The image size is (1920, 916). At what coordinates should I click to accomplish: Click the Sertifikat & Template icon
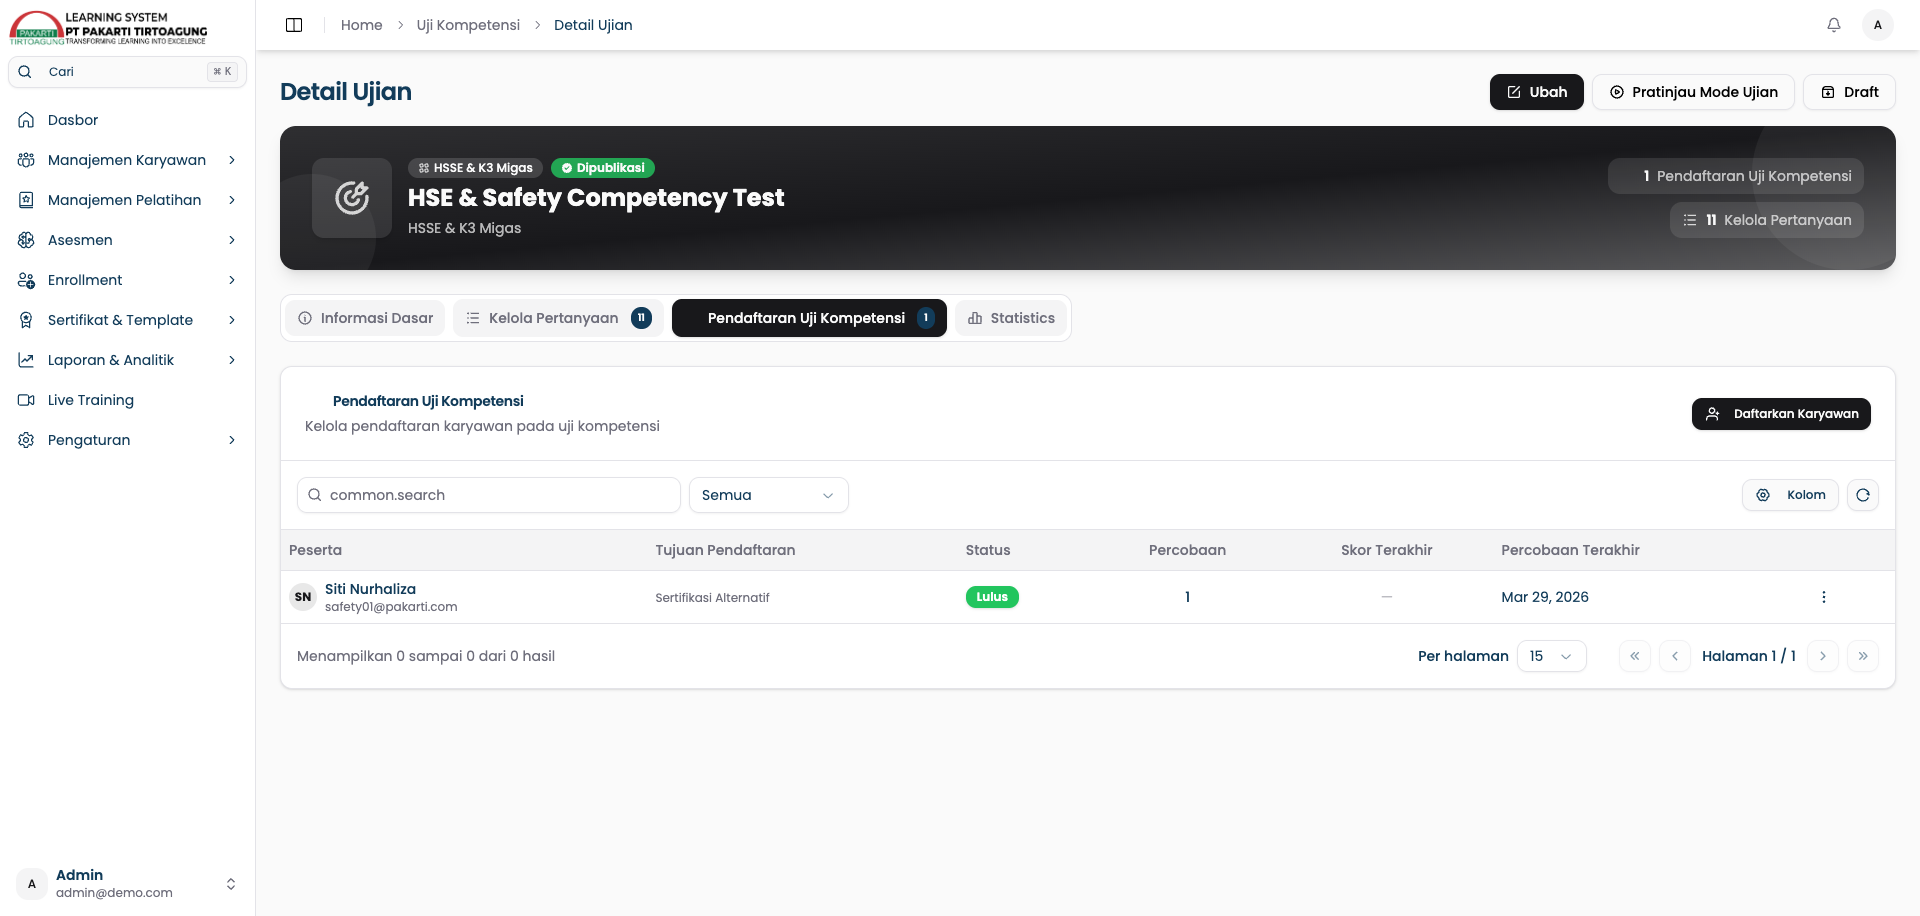(x=26, y=320)
